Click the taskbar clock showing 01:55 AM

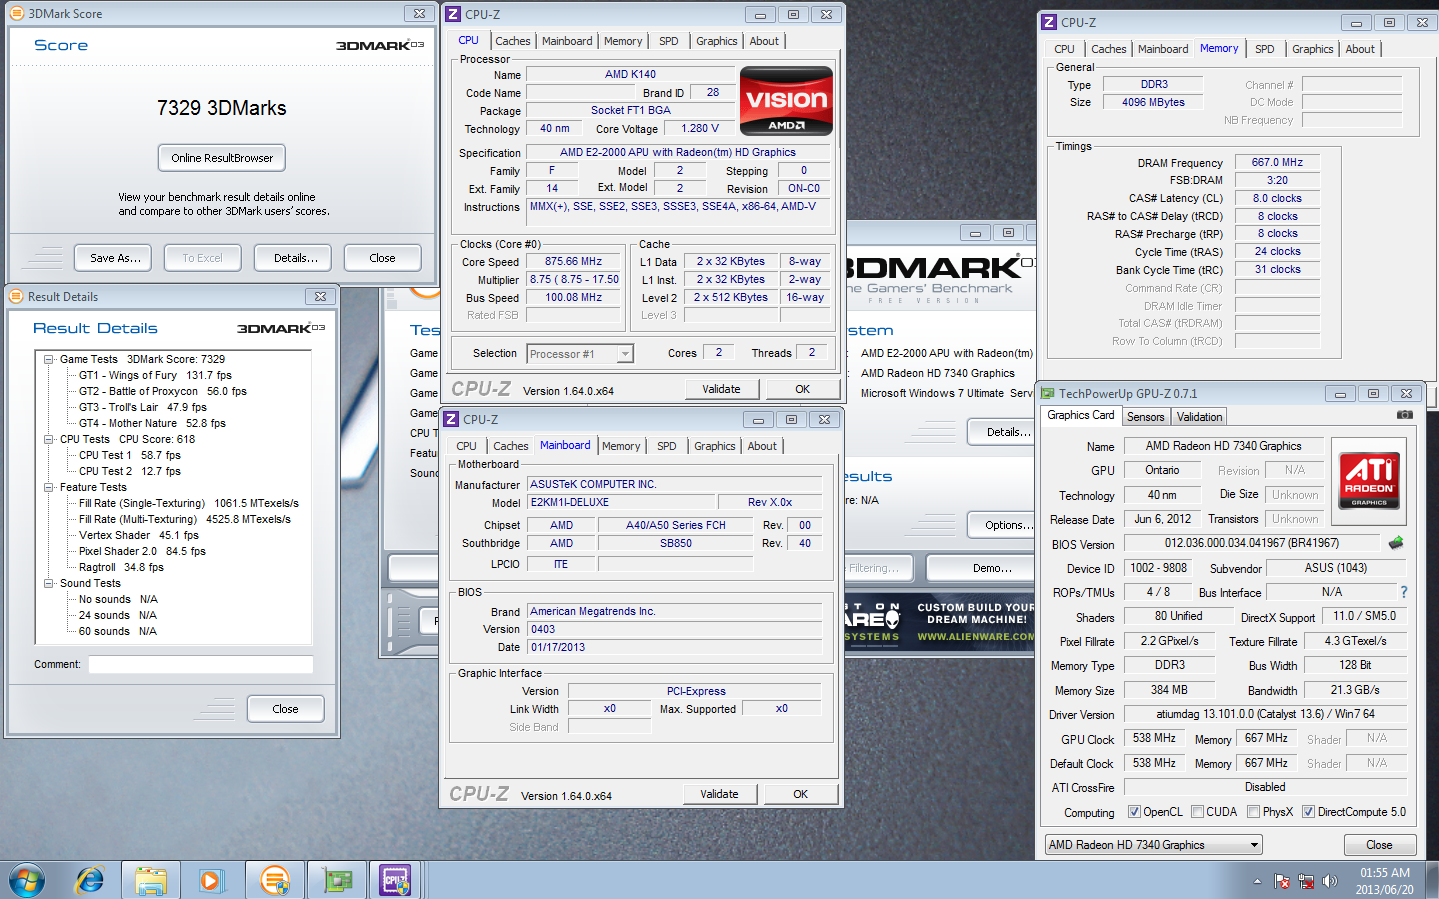(x=1385, y=873)
